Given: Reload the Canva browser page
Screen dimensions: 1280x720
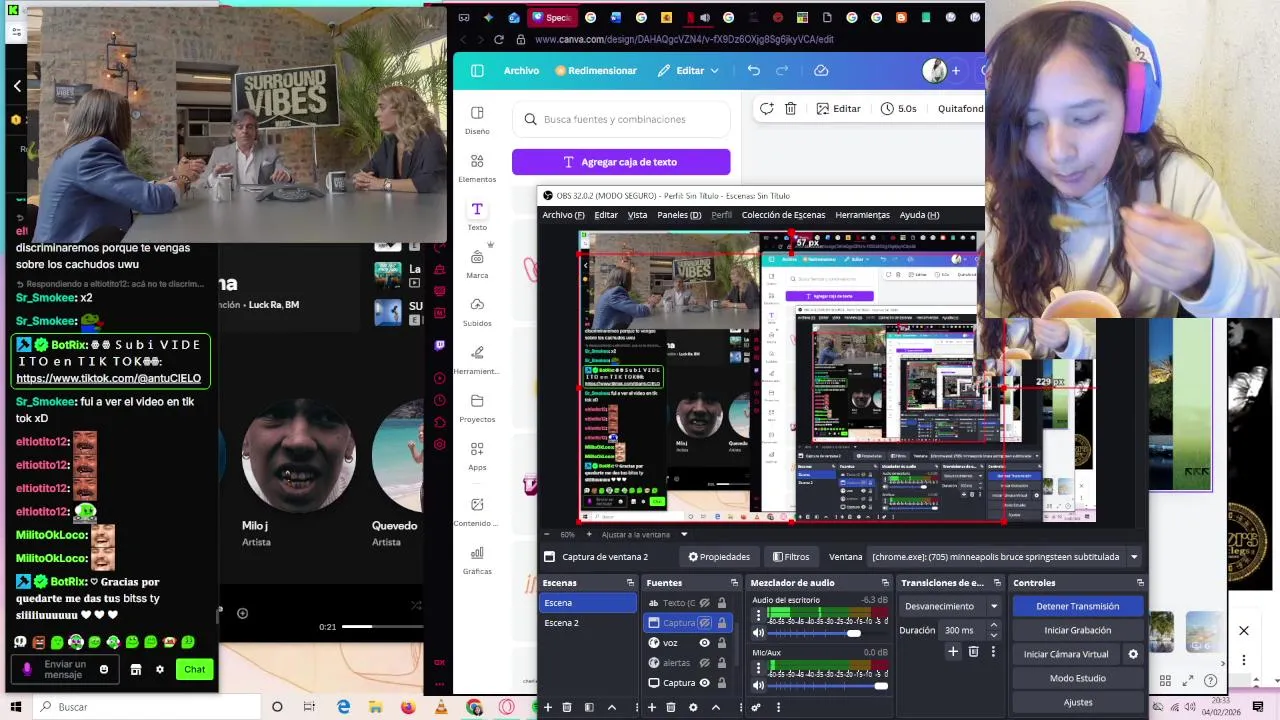Looking at the screenshot, I should pos(498,39).
